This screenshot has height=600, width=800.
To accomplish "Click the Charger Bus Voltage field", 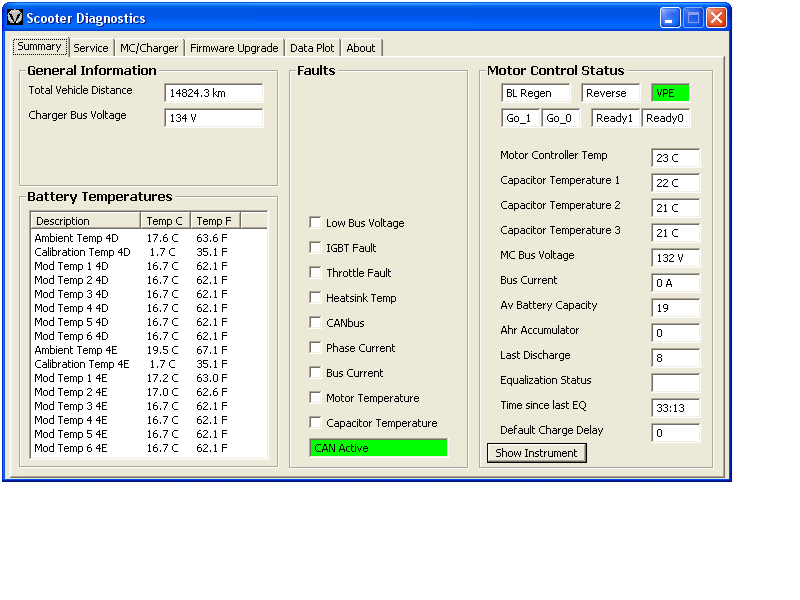I will point(213,118).
